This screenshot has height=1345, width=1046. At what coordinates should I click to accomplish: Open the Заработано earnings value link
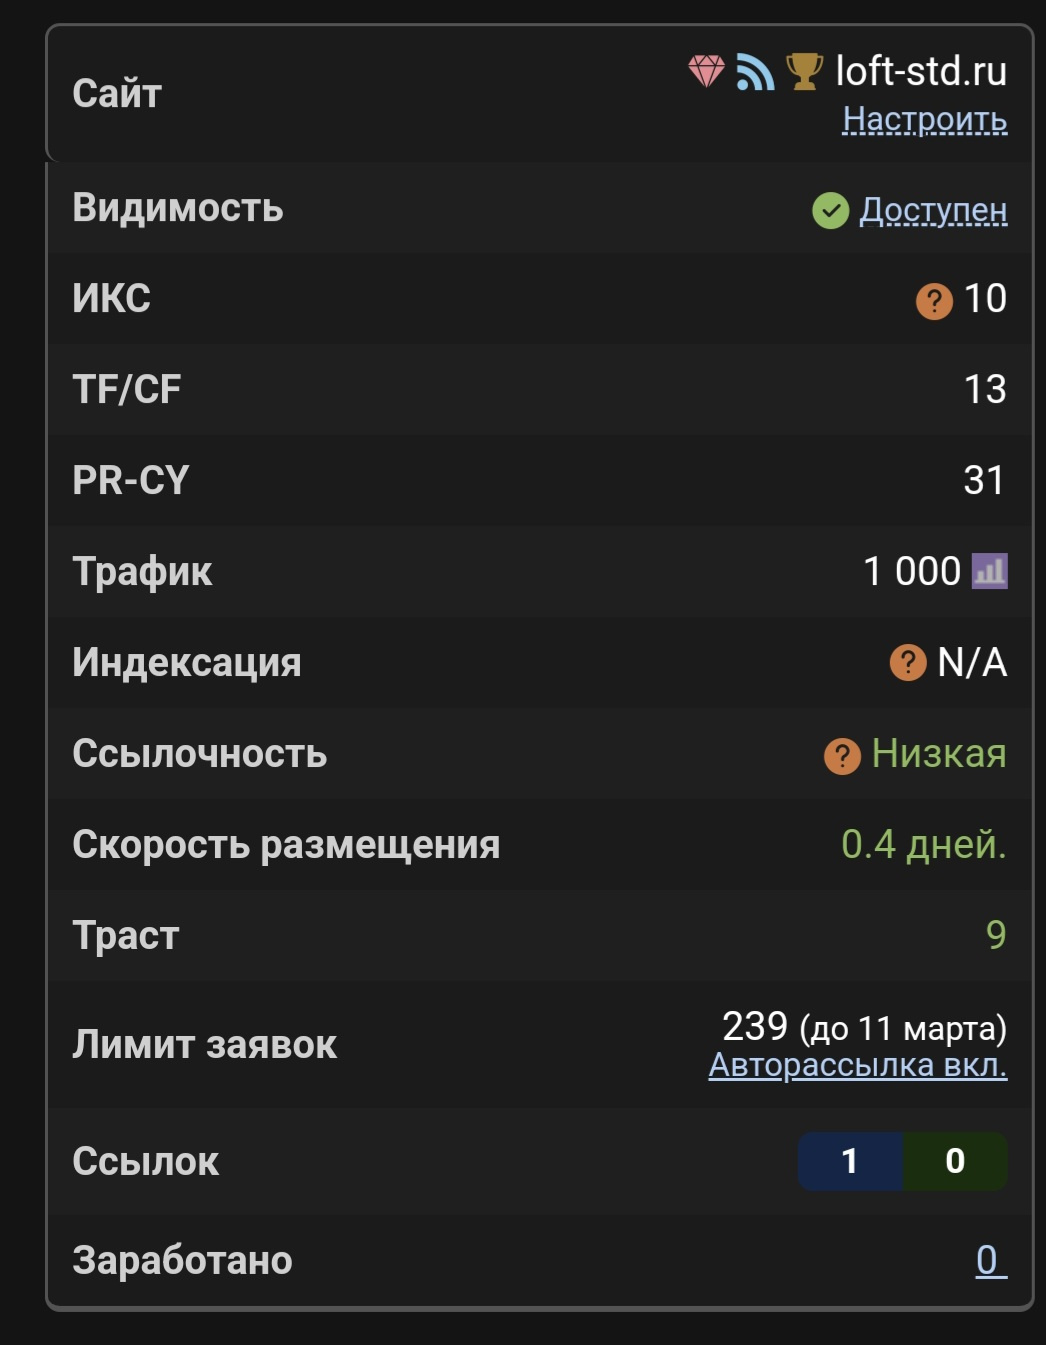(x=988, y=1260)
